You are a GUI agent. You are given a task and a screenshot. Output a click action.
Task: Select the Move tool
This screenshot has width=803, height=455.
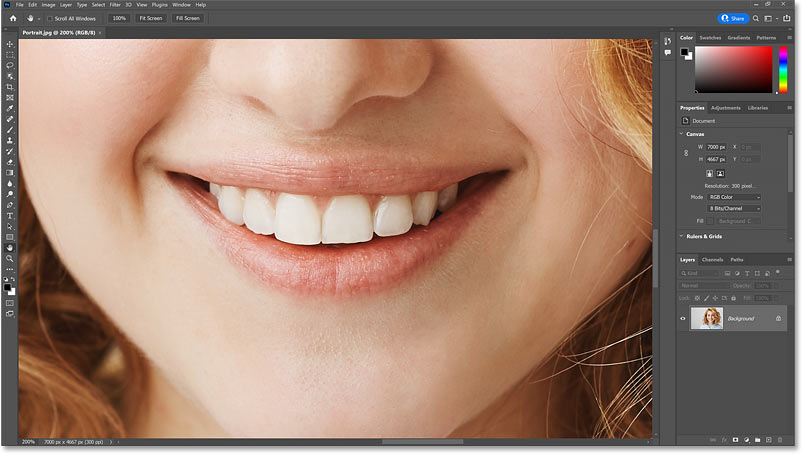click(10, 44)
